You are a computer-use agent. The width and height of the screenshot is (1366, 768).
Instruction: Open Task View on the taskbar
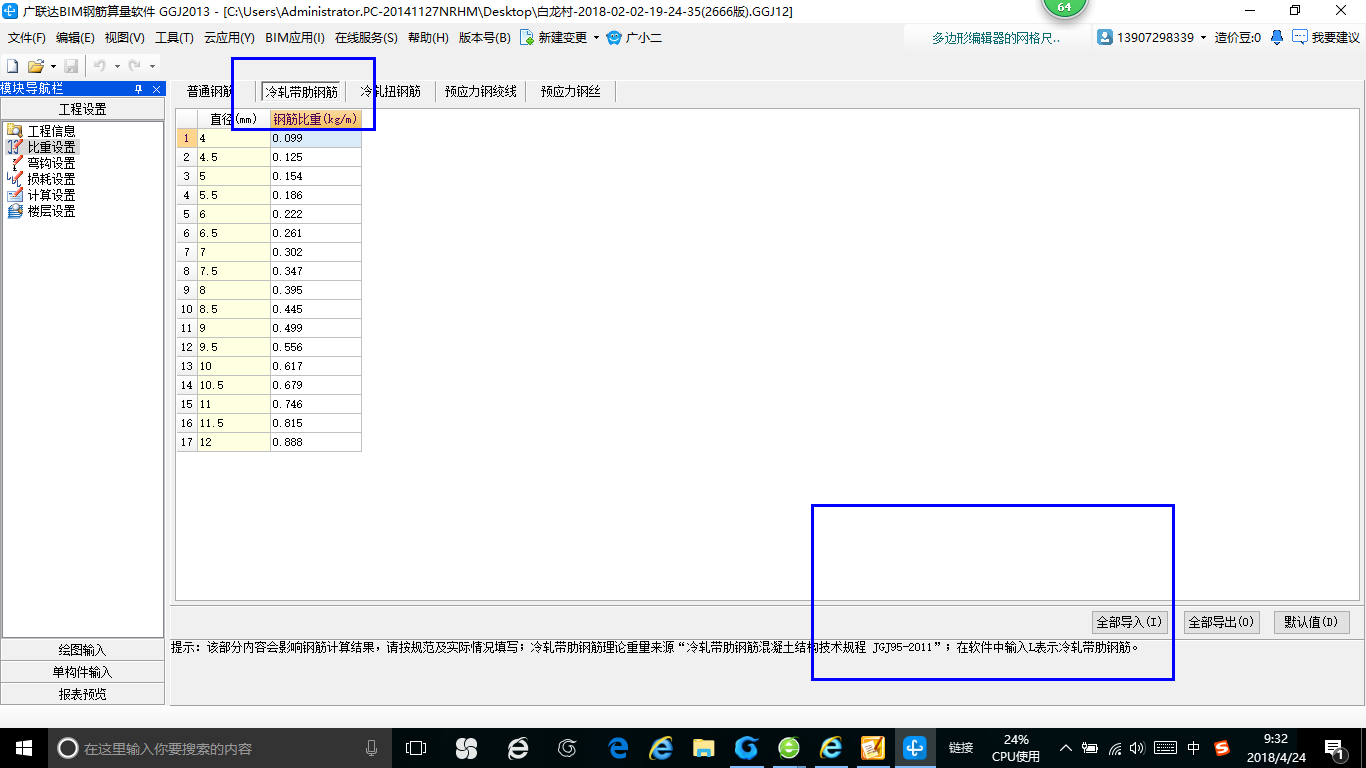pyautogui.click(x=416, y=748)
